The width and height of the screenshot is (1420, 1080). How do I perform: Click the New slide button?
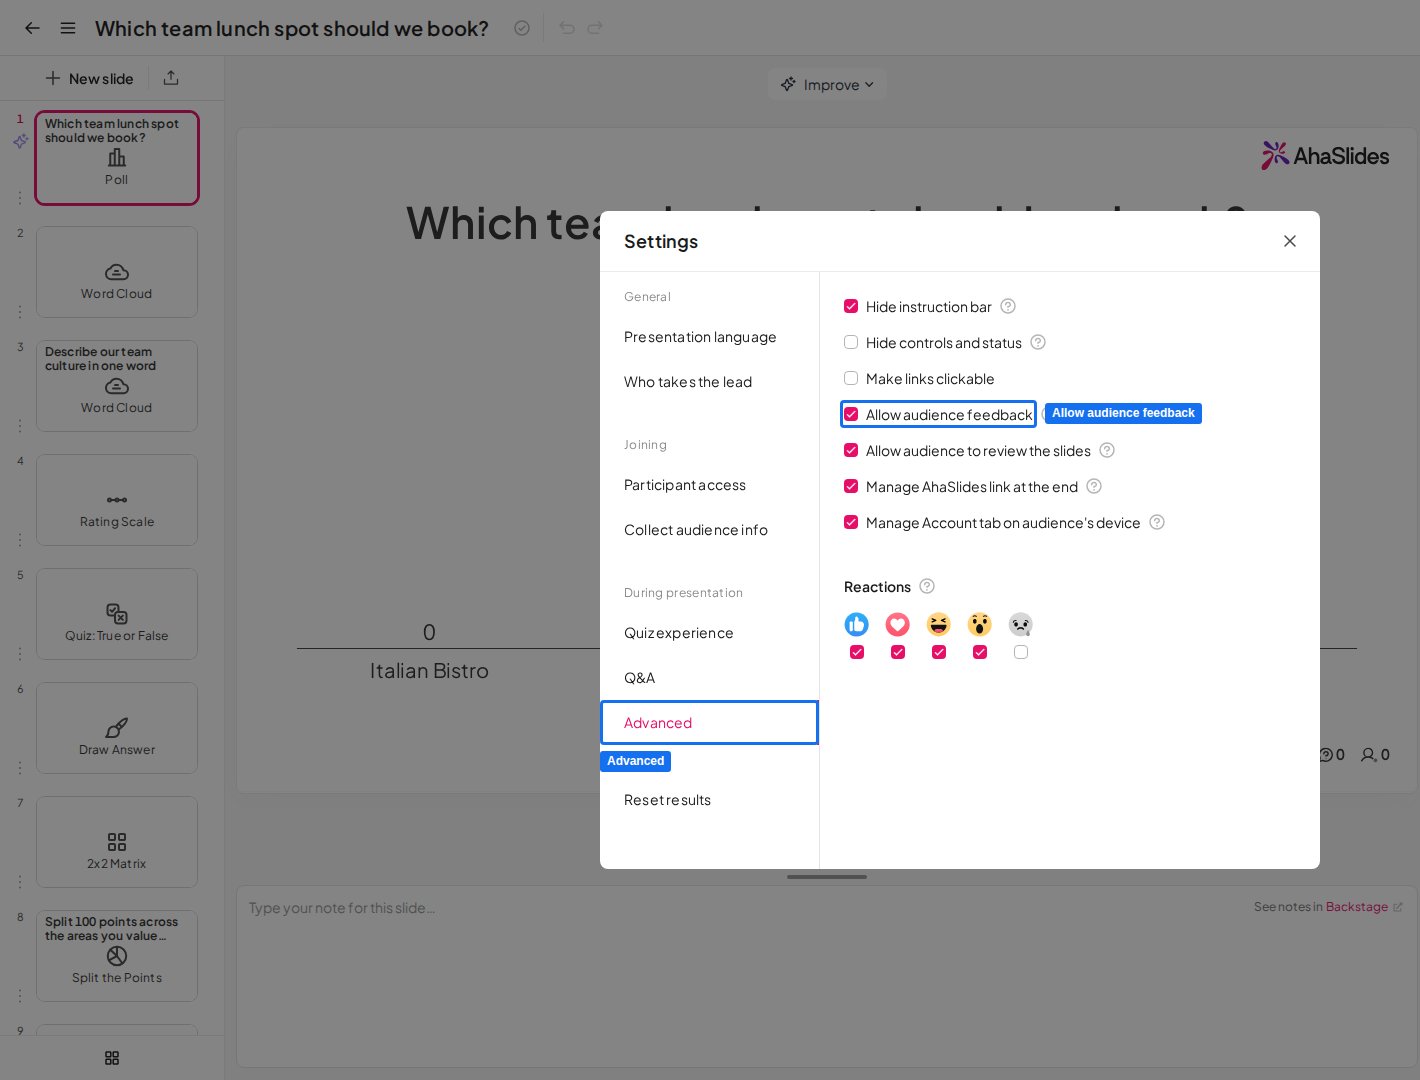point(89,78)
